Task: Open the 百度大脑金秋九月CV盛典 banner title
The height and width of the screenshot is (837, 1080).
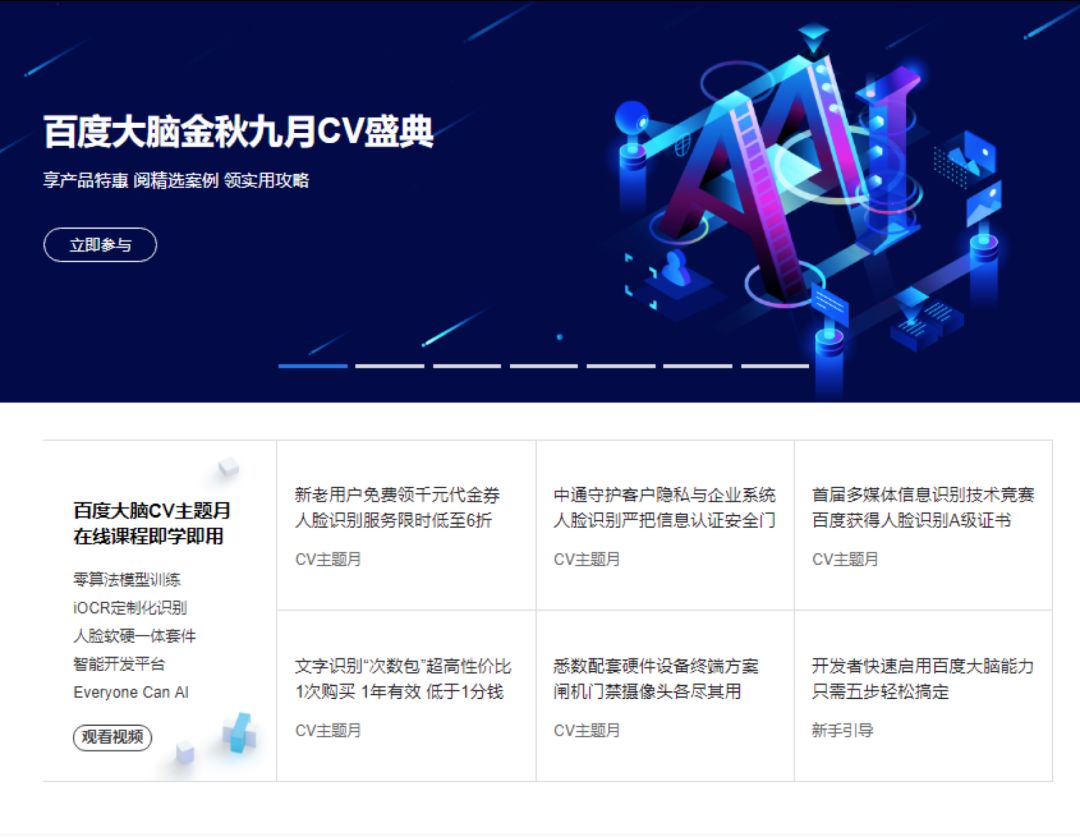Action: pyautogui.click(x=238, y=132)
